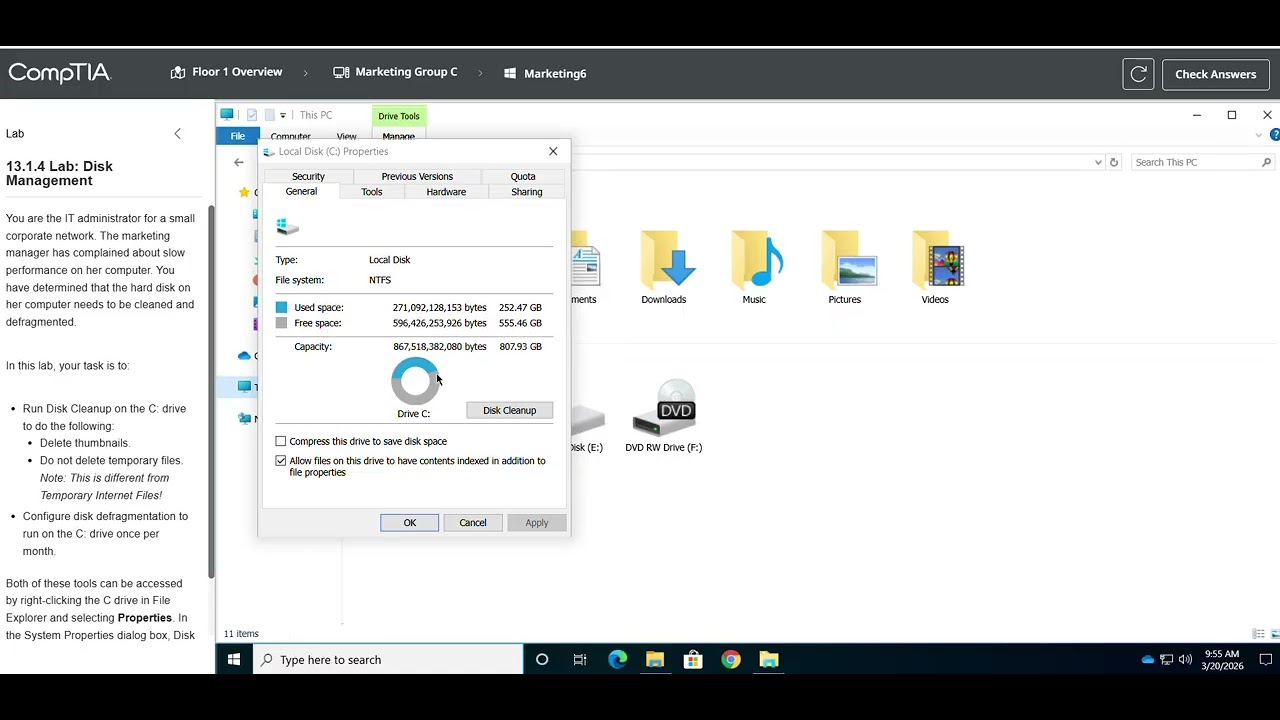Open Task View from the taskbar
The image size is (1280, 720).
[x=580, y=660]
